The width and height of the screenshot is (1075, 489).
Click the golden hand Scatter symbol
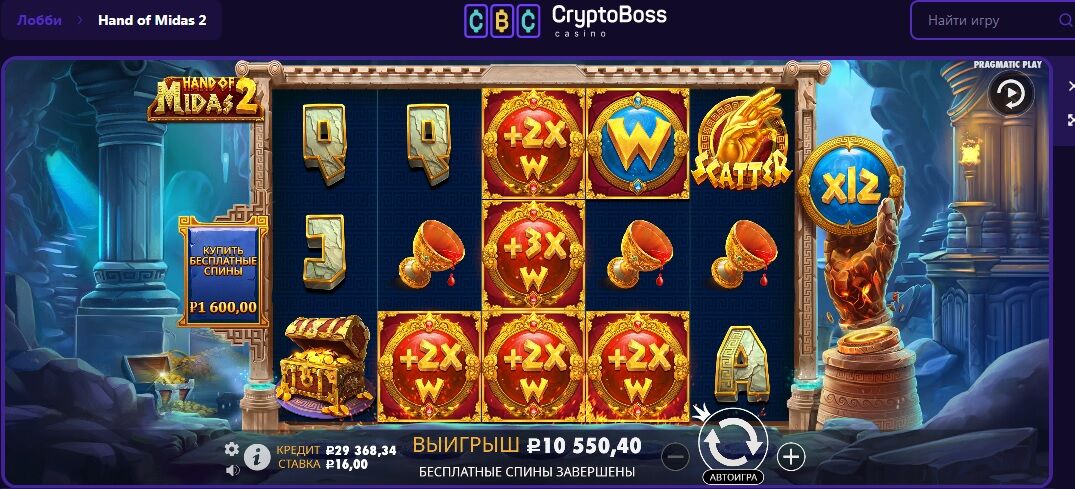(742, 141)
